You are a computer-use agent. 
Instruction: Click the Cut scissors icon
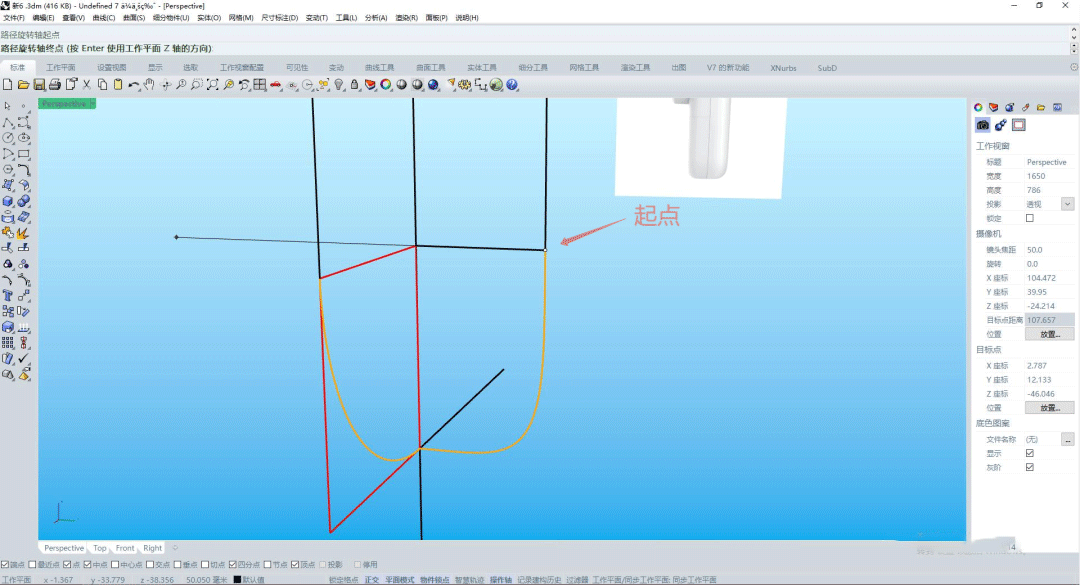(87, 85)
